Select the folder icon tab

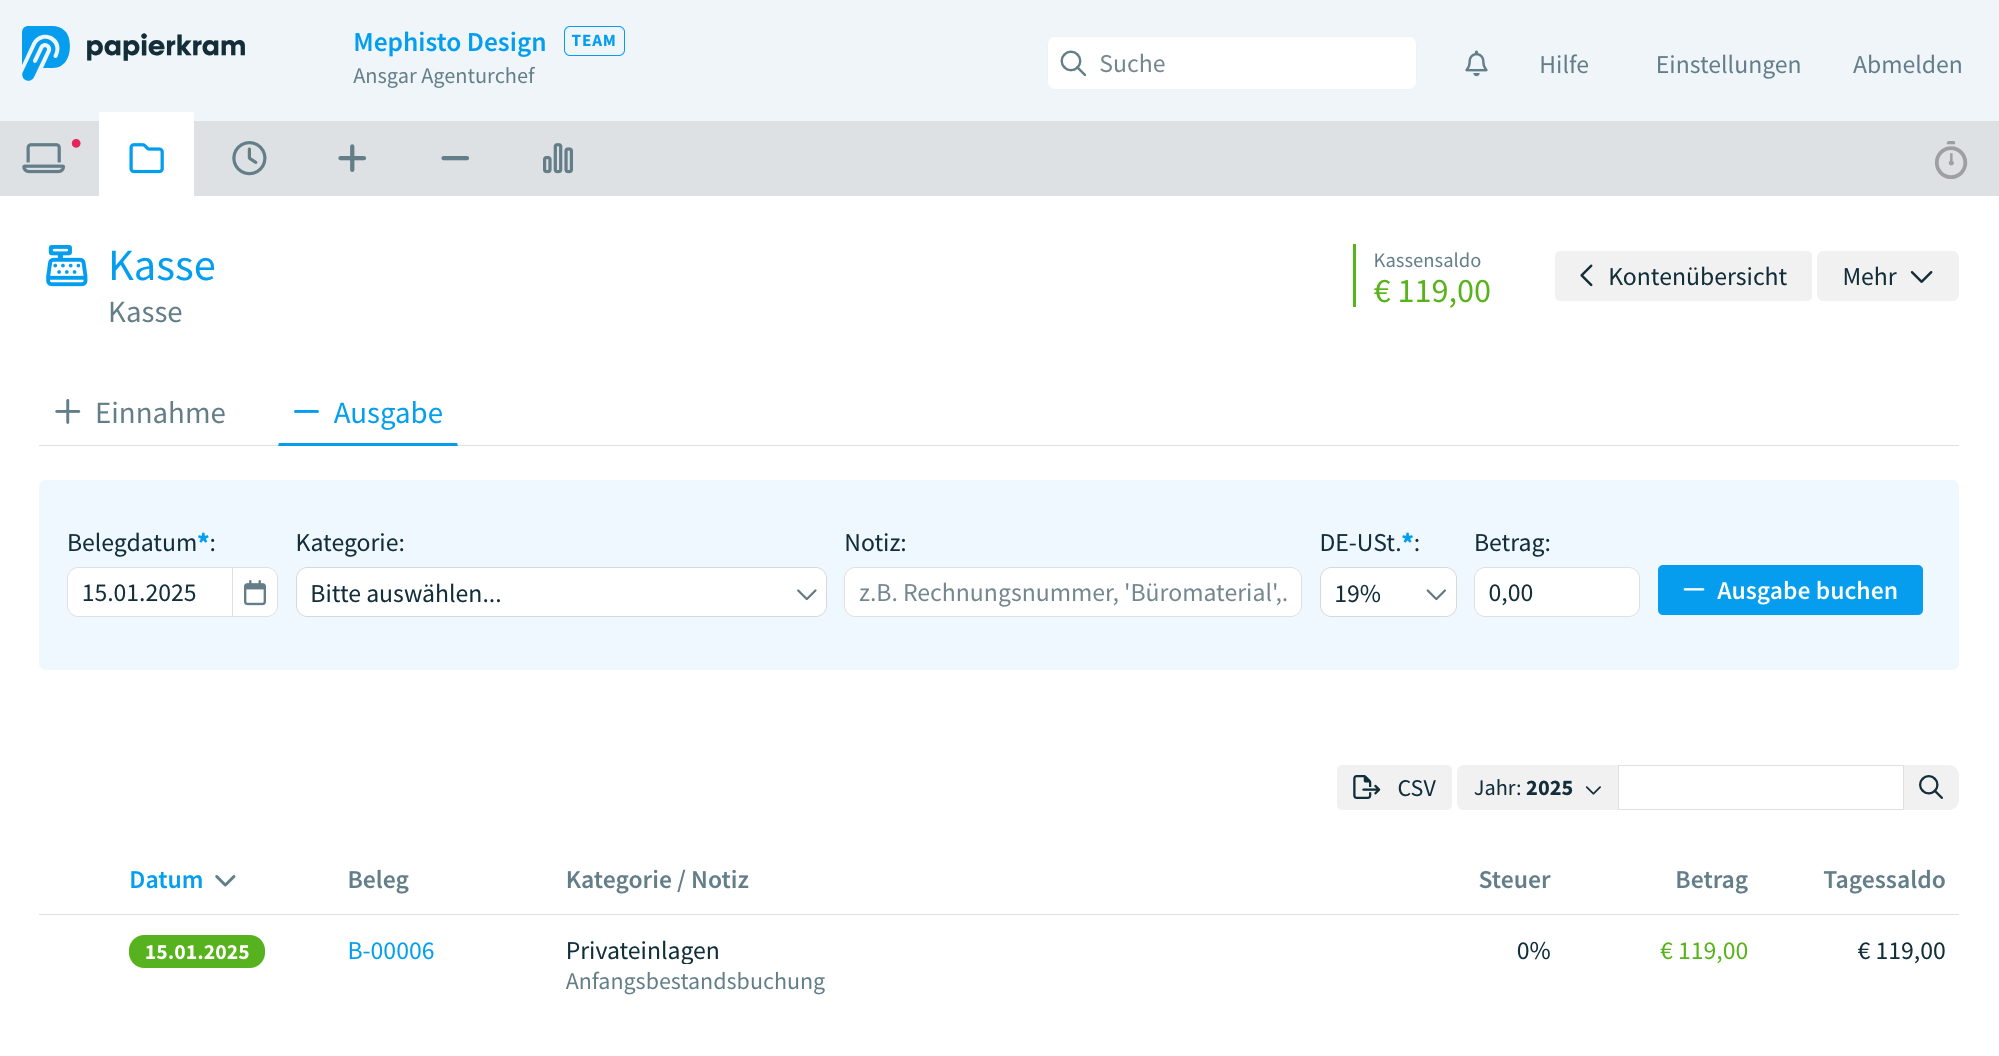(x=146, y=158)
